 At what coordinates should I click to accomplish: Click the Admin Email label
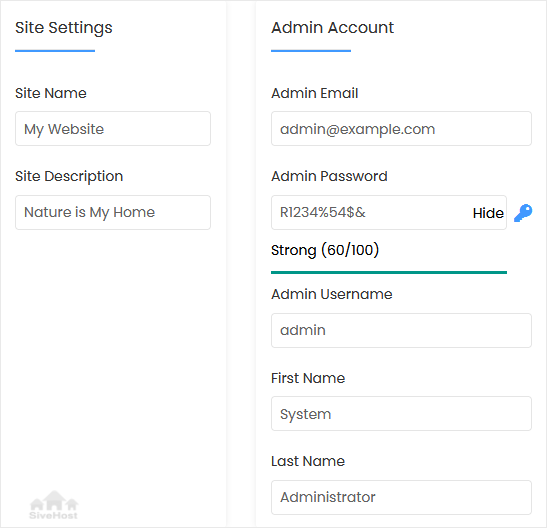(x=315, y=93)
